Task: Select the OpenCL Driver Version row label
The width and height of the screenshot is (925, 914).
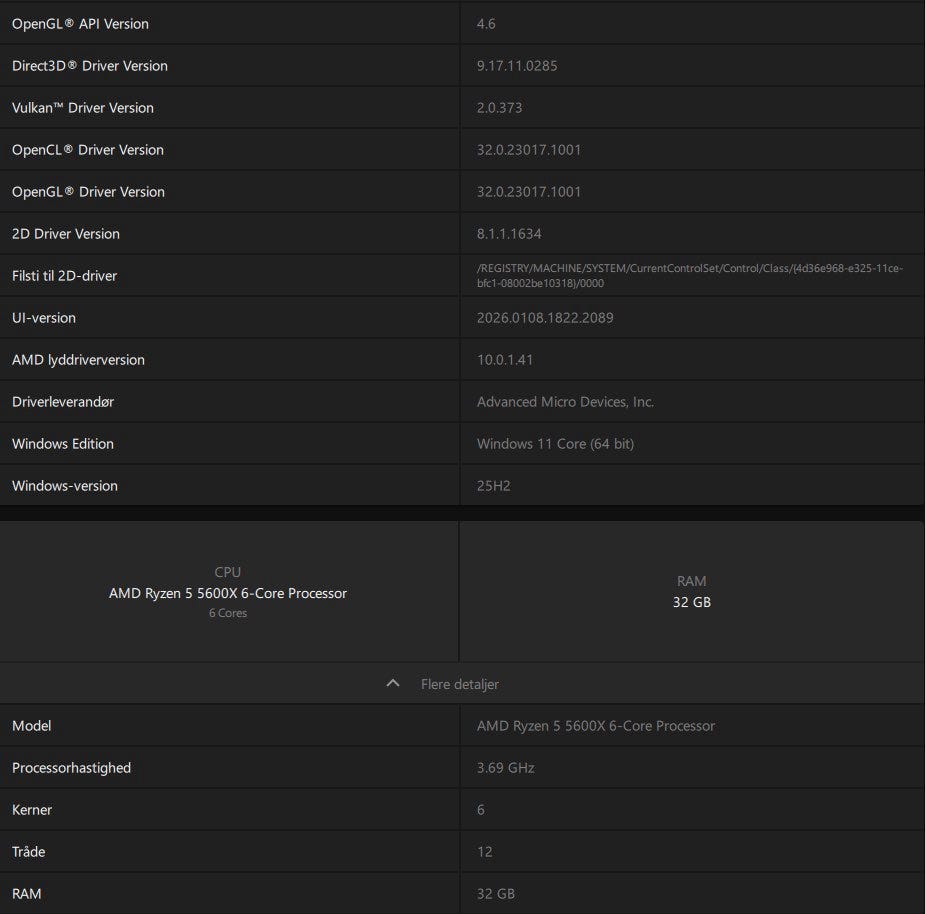Action: click(x=88, y=150)
